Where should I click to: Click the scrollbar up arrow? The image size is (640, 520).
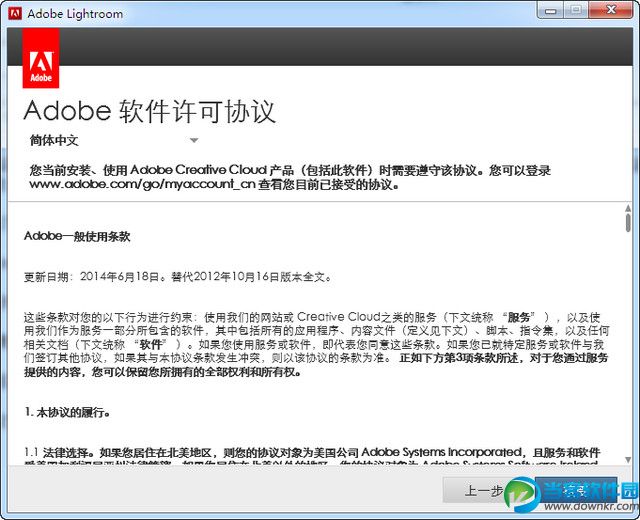[628, 209]
